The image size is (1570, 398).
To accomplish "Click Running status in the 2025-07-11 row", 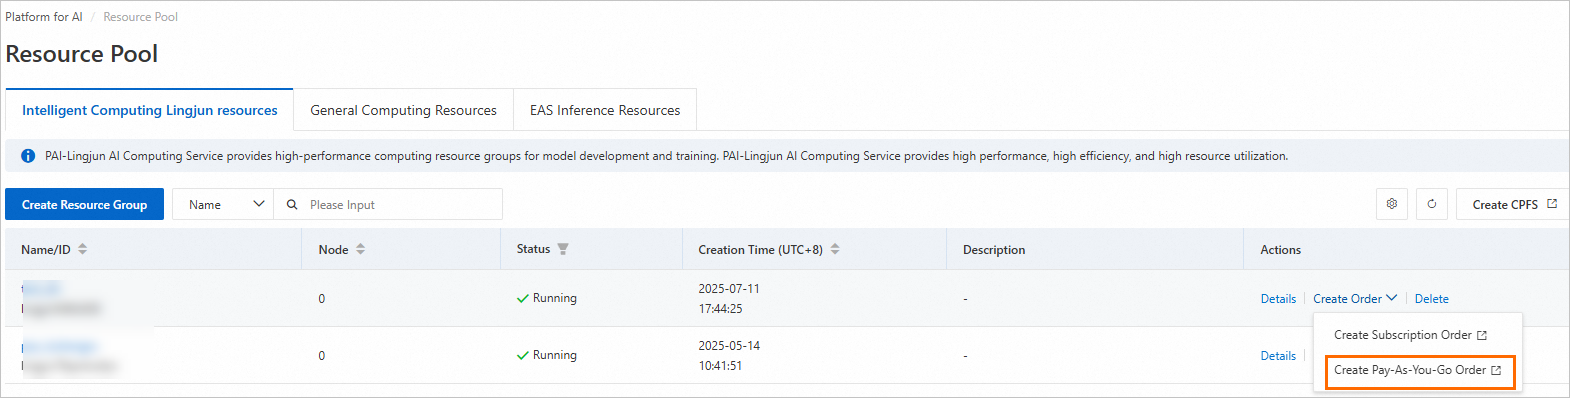I will 546,298.
